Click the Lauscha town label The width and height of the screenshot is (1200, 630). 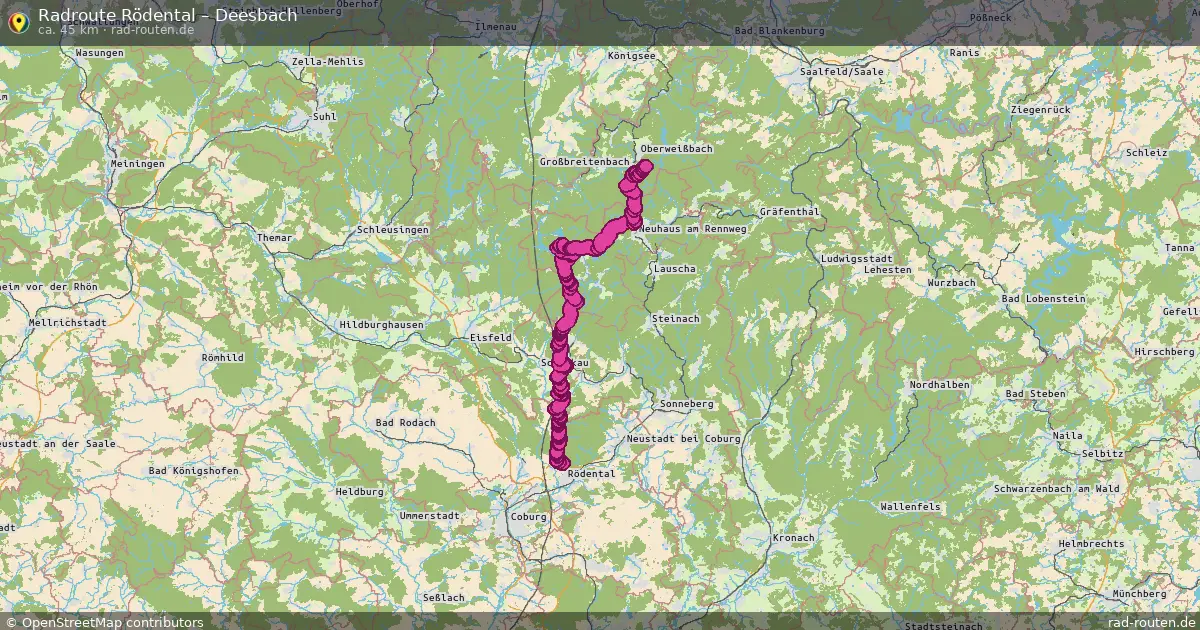(675, 269)
